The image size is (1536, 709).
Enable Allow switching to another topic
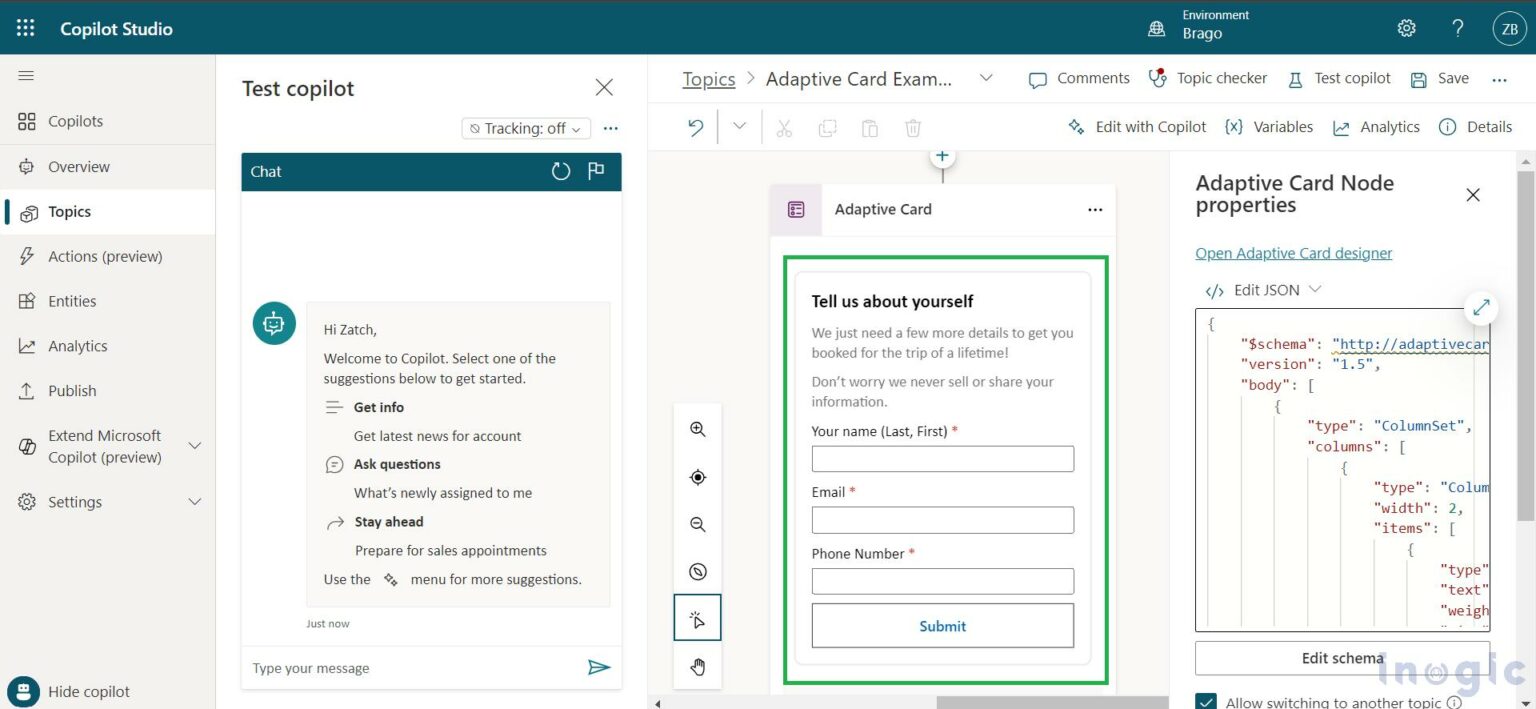point(1206,701)
